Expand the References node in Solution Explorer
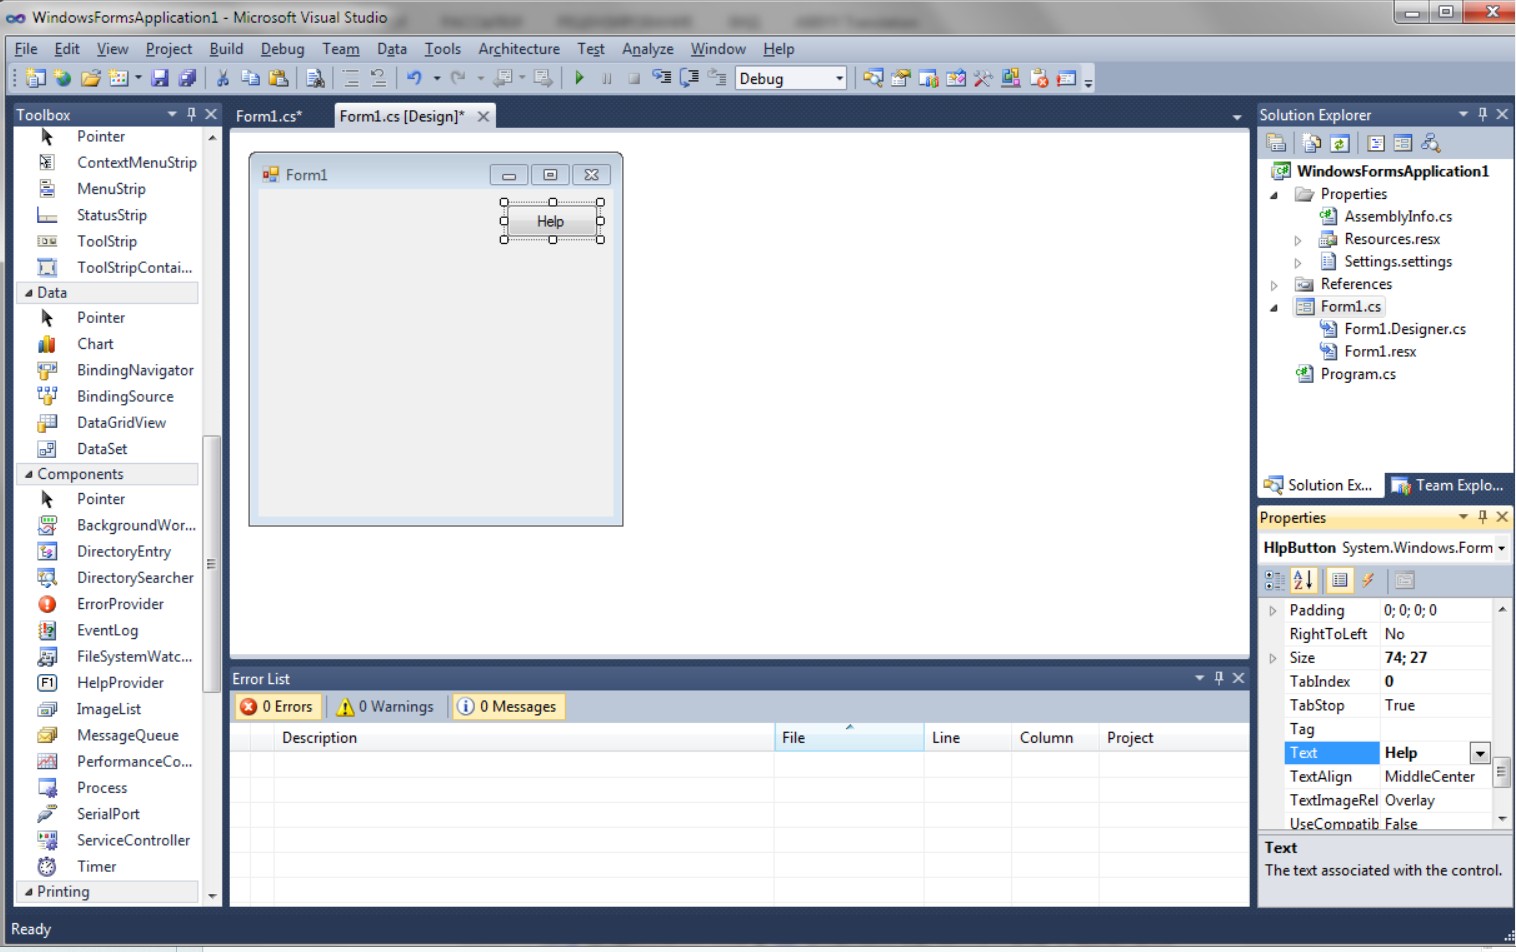The width and height of the screenshot is (1516, 952). pyautogui.click(x=1274, y=285)
